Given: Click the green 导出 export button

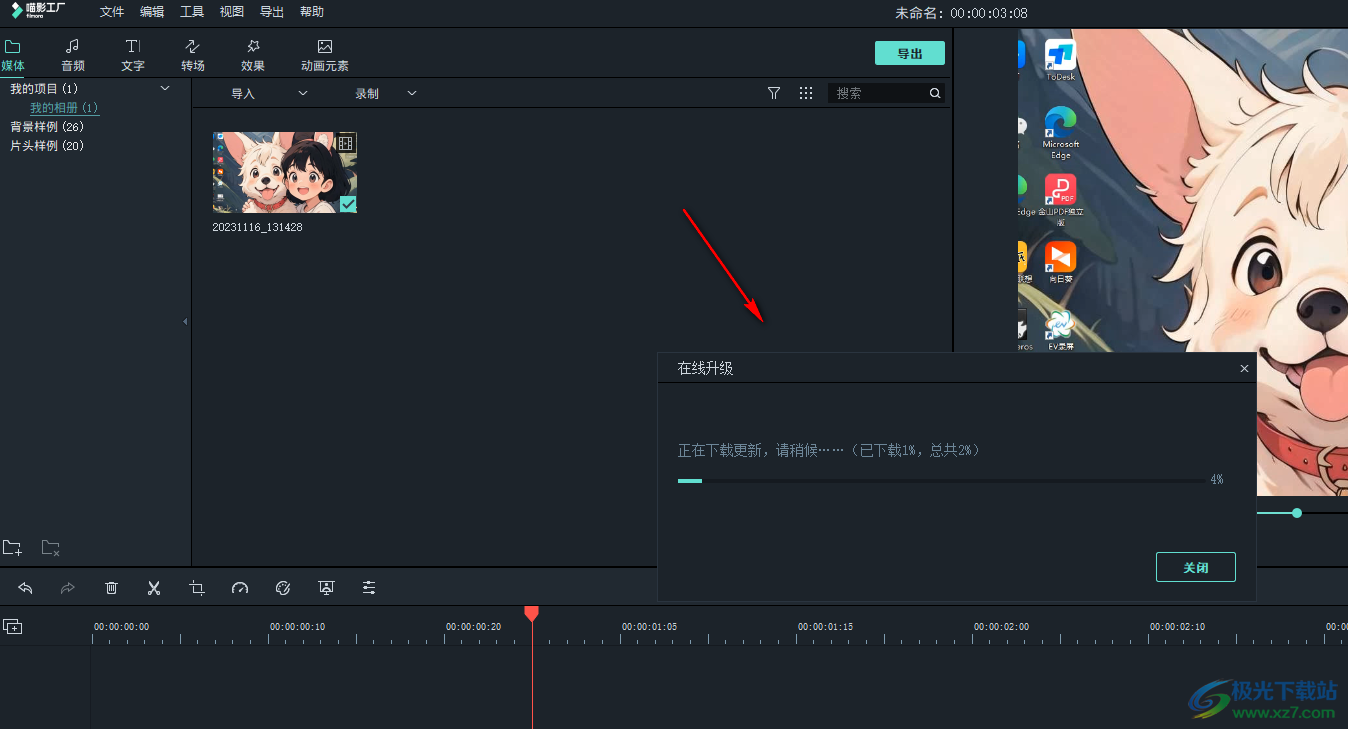Looking at the screenshot, I should coord(910,53).
